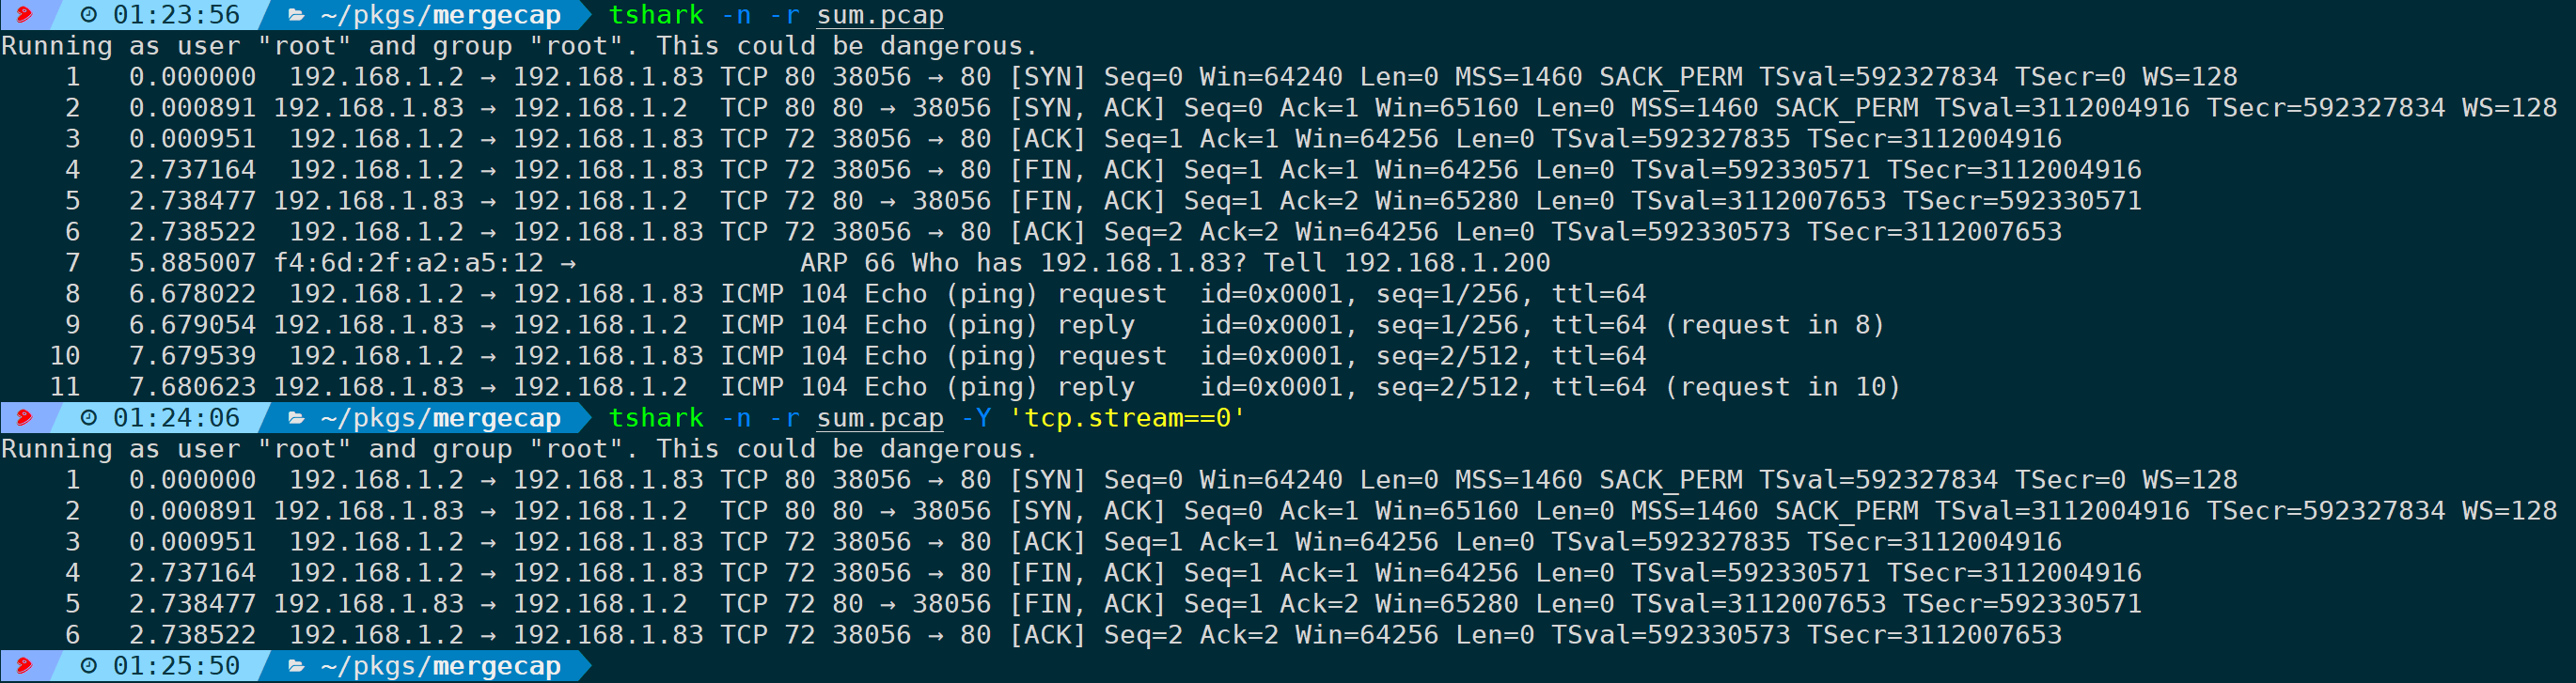Click ~/pkgs/mergecap path in the last prompt
This screenshot has height=683, width=2576.
[441, 666]
